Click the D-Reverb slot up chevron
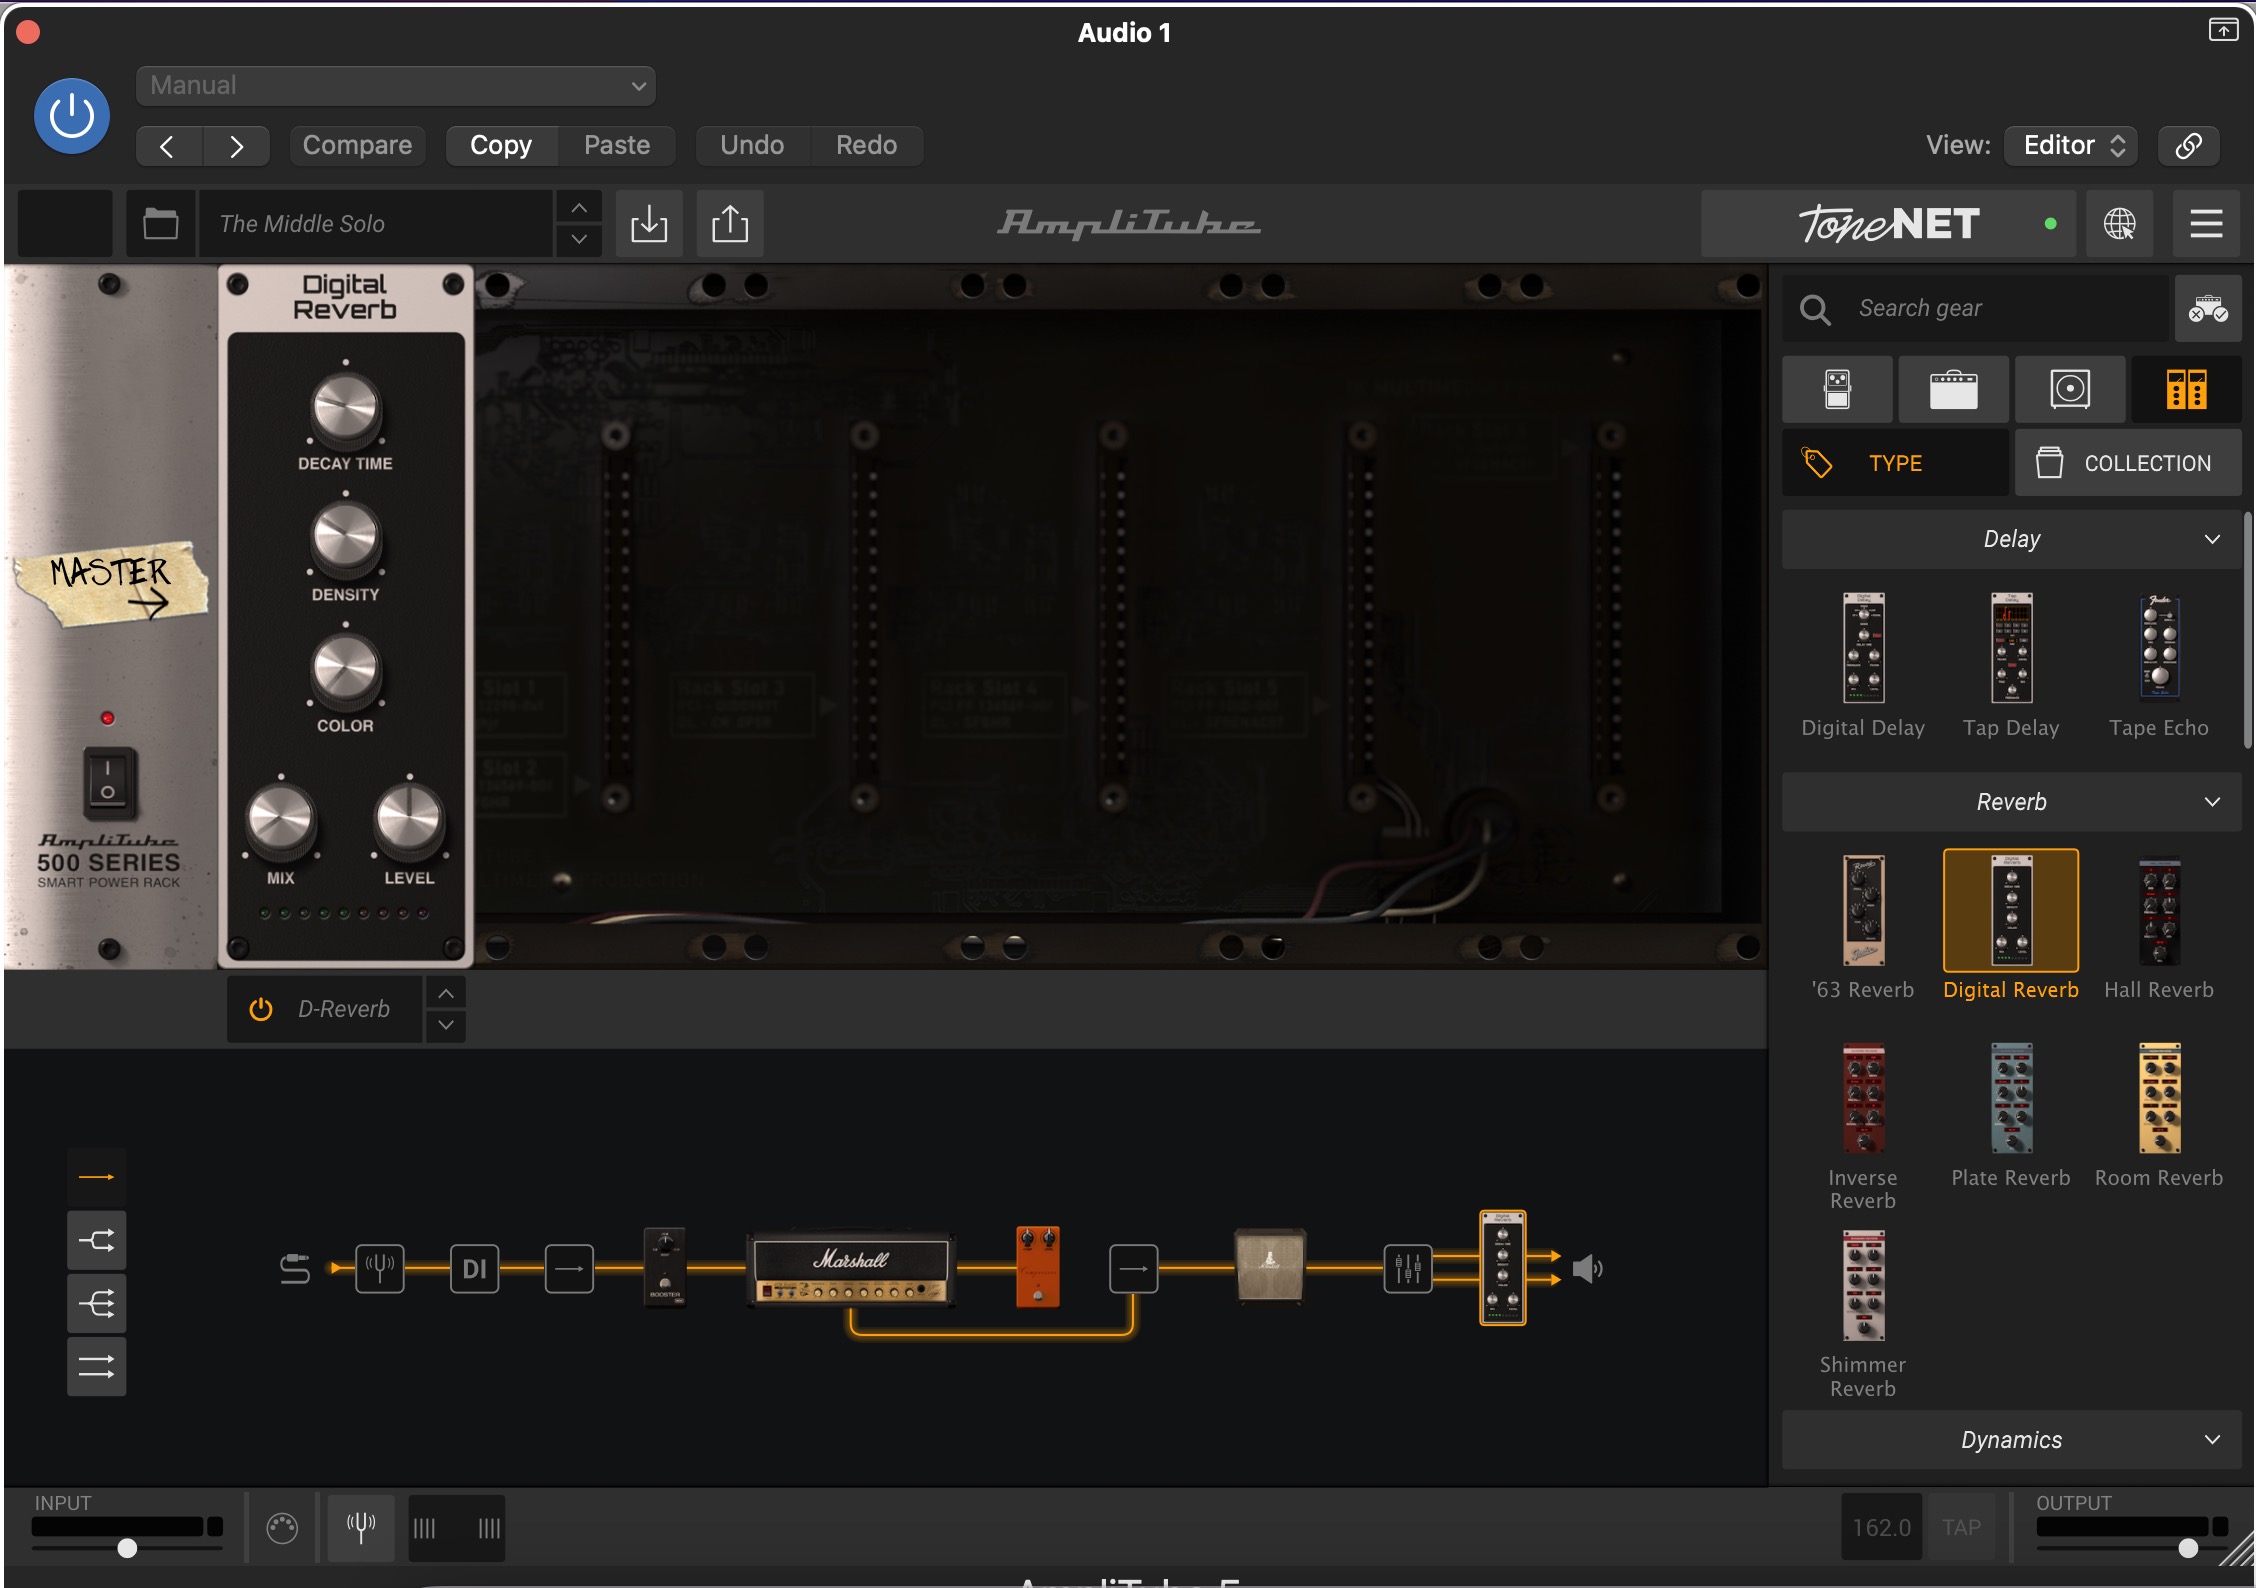The width and height of the screenshot is (2256, 1588). pos(446,994)
